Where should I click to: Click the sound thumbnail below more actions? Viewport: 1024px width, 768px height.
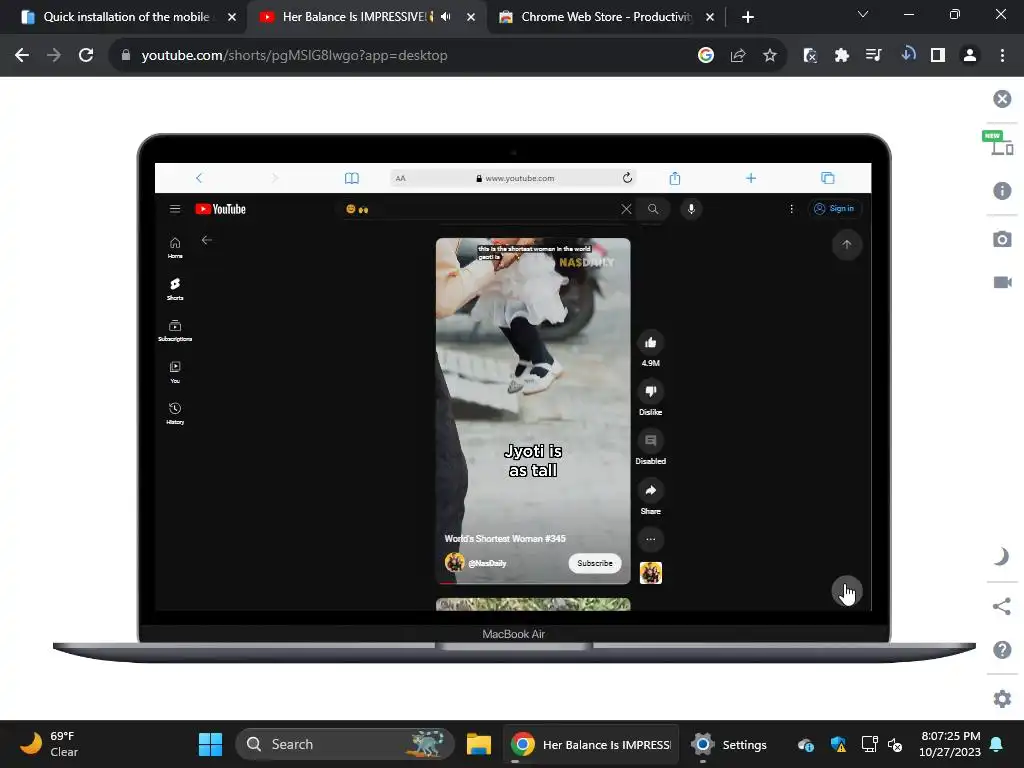650,573
